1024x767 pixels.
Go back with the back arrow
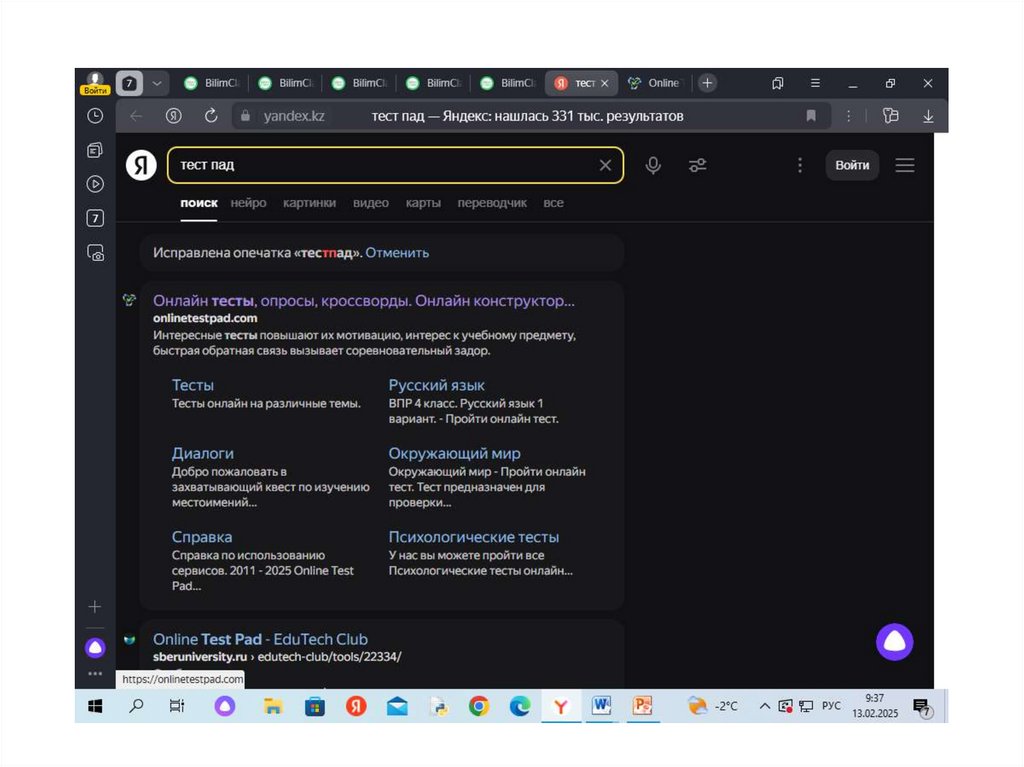pyautogui.click(x=136, y=116)
